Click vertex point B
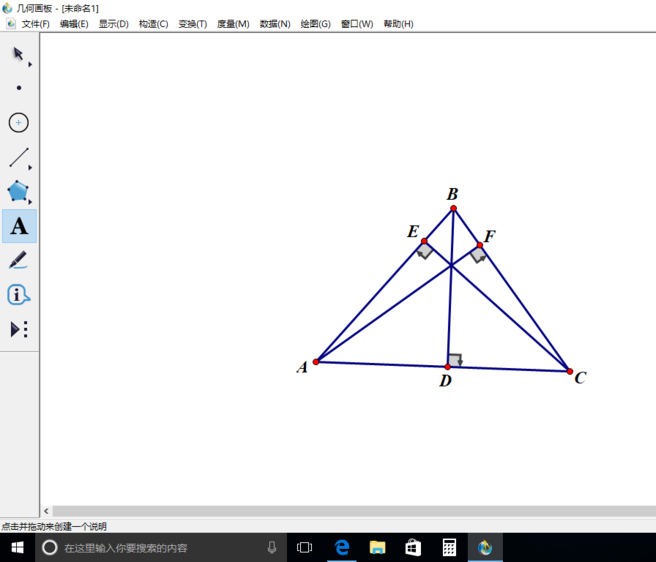Viewport: 656px width, 562px height. pyautogui.click(x=453, y=208)
